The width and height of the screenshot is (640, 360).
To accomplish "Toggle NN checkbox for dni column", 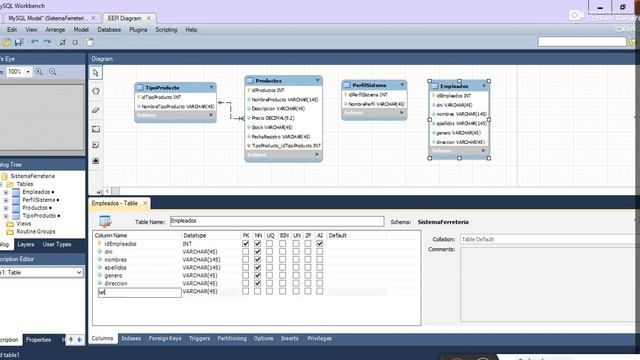I will [258, 252].
